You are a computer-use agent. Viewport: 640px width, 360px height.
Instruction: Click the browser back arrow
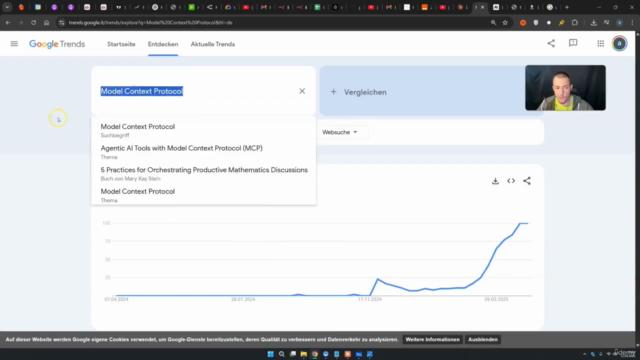[x=8, y=22]
